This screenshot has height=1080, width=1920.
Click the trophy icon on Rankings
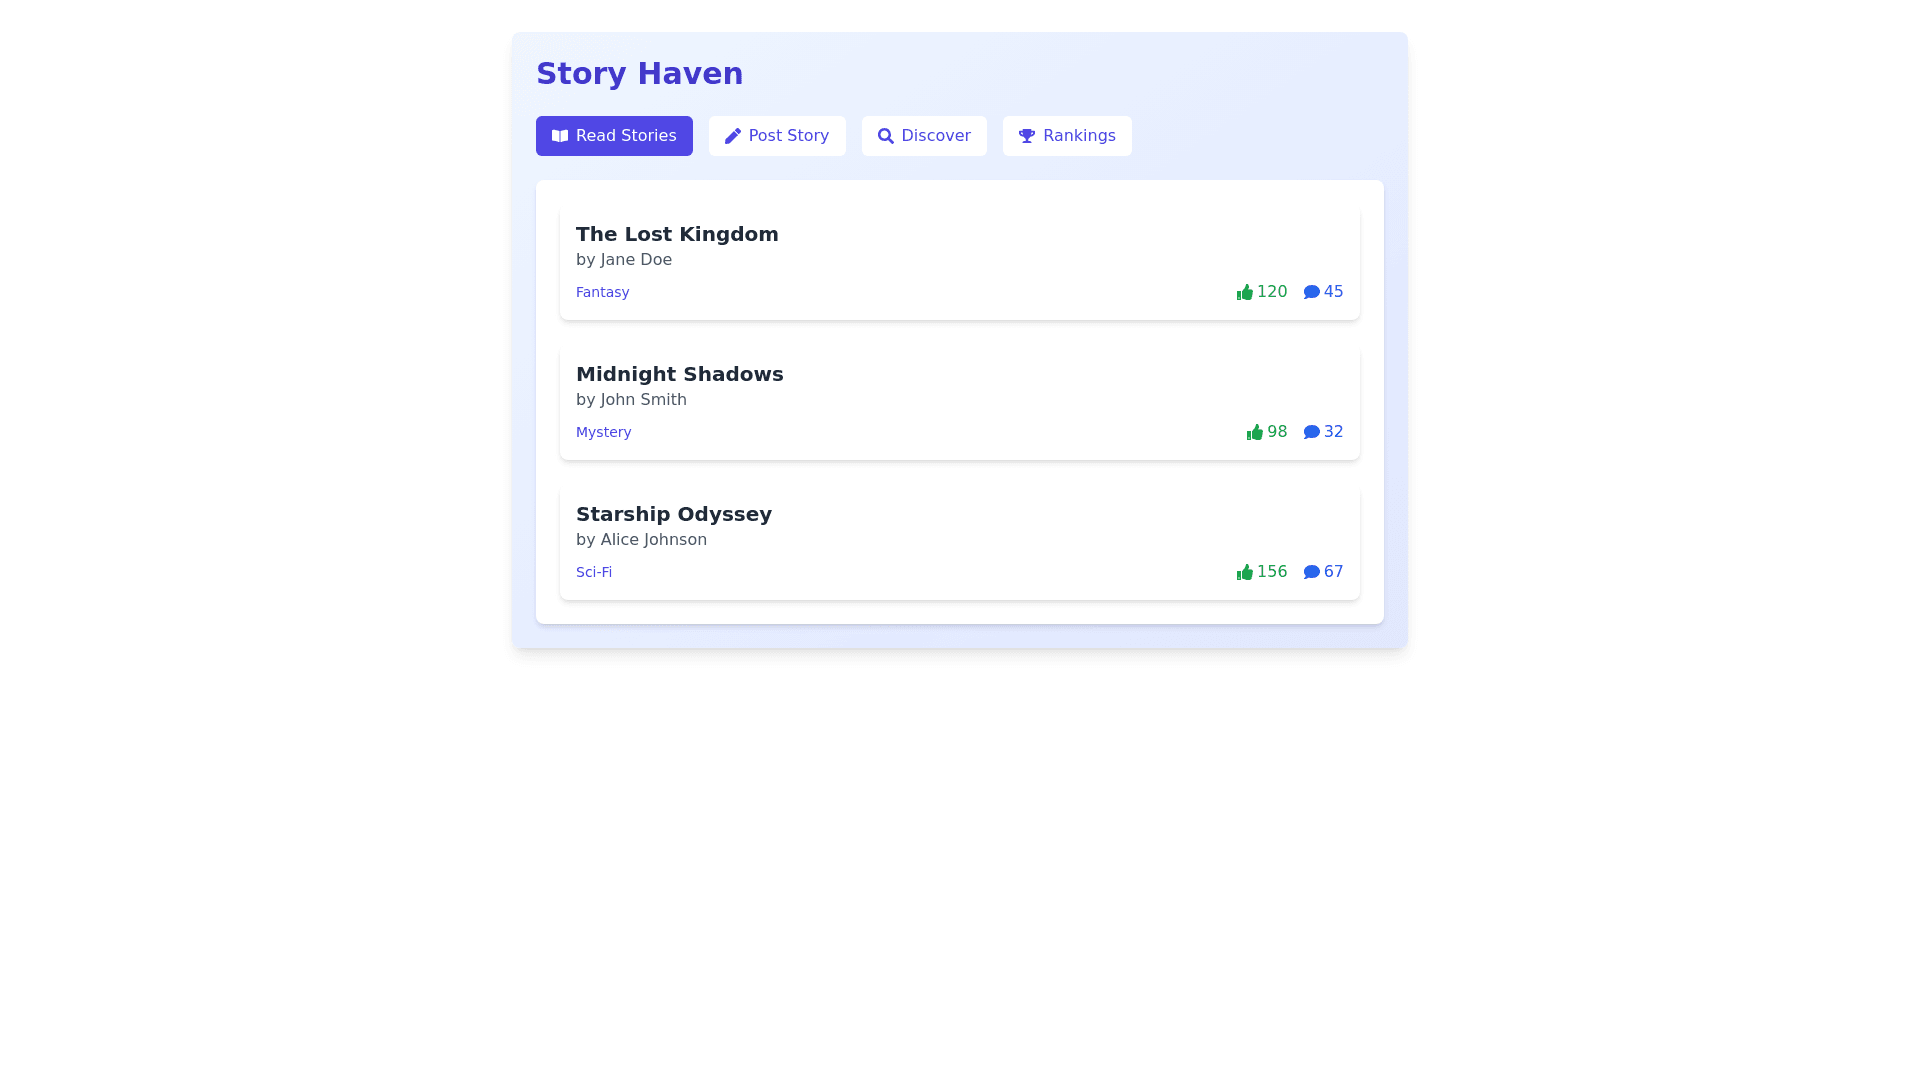[1027, 136]
